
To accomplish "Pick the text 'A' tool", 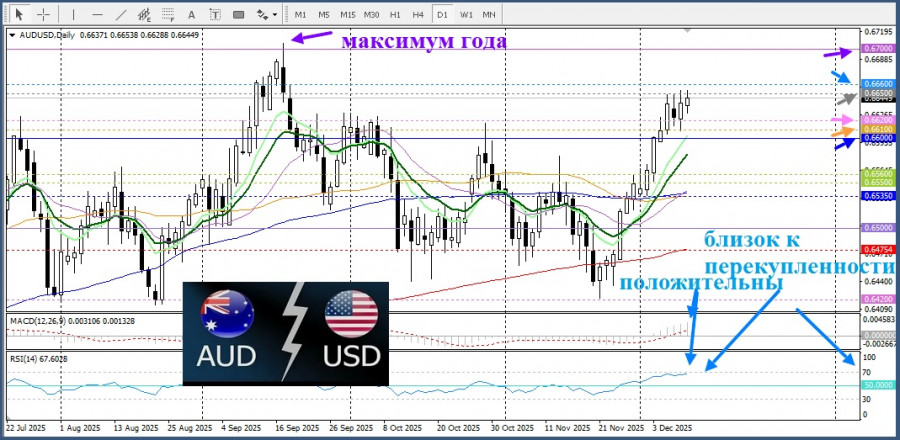I will pos(191,14).
